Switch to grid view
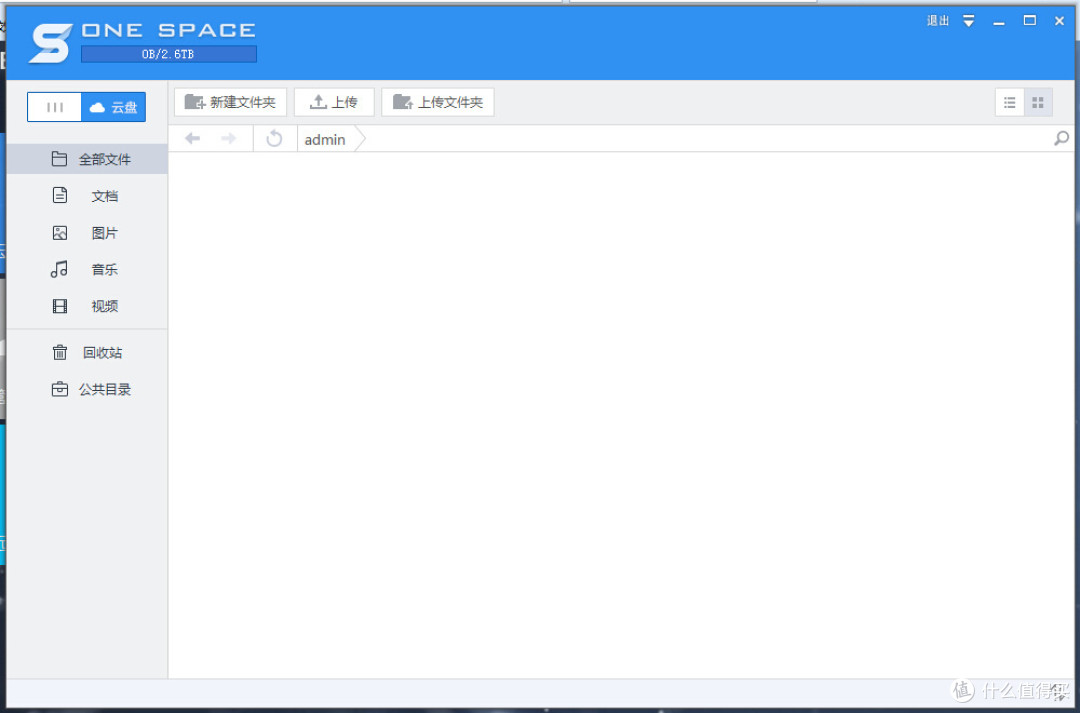Screen dimensions: 1080x713 click(1038, 103)
